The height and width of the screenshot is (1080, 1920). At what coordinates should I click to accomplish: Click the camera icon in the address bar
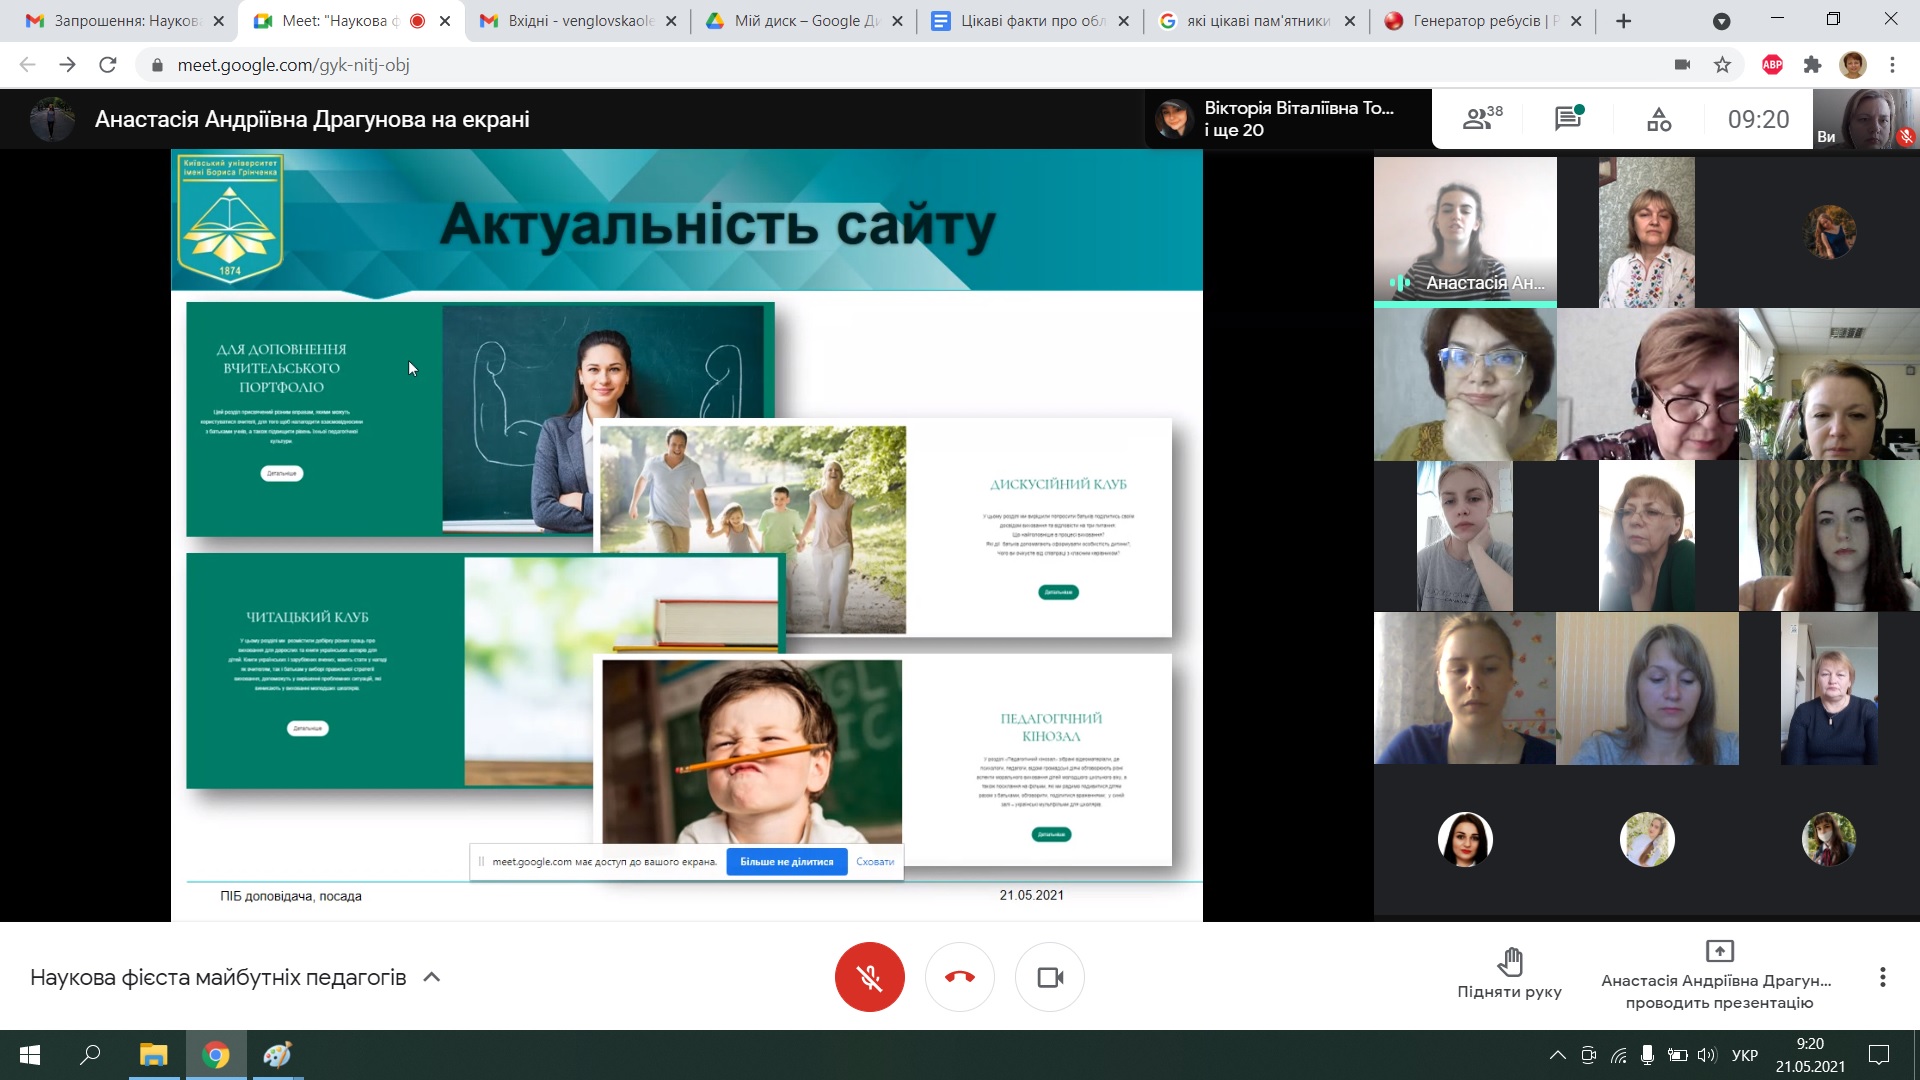tap(1683, 64)
